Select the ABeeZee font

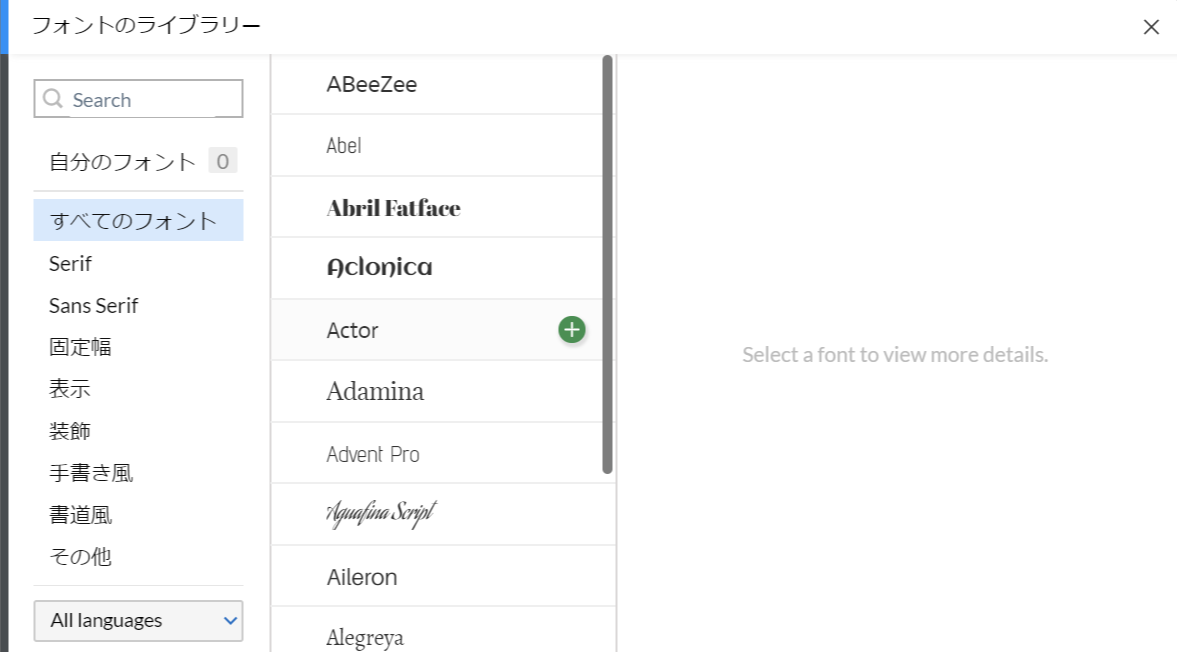pos(372,85)
